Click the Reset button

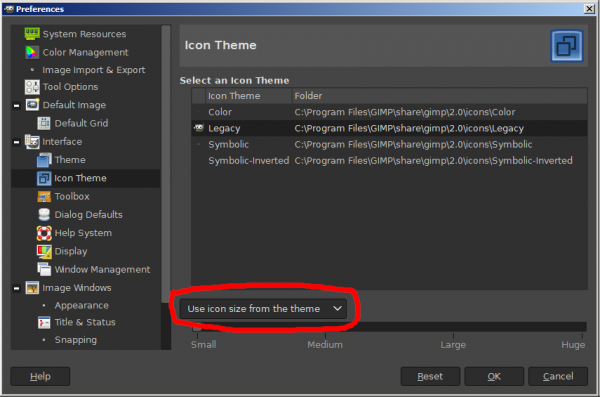pyautogui.click(x=430, y=376)
